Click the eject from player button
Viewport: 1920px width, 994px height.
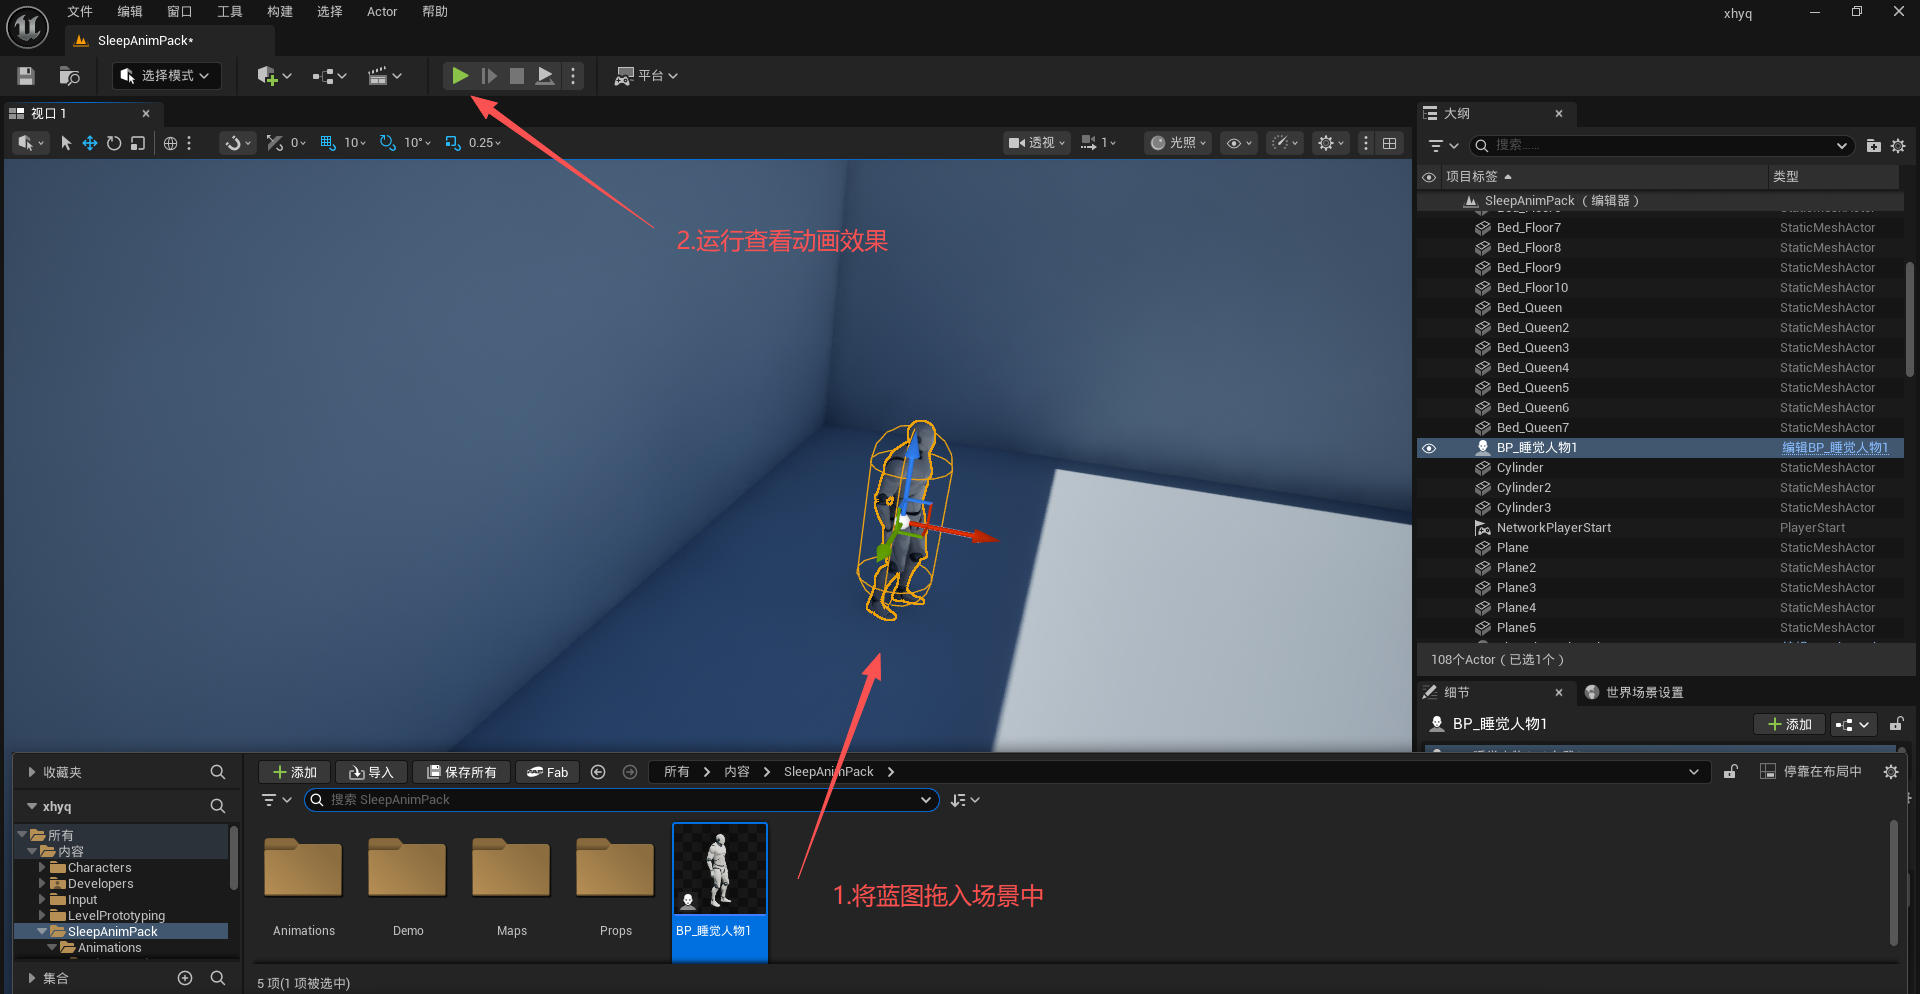[x=545, y=76]
